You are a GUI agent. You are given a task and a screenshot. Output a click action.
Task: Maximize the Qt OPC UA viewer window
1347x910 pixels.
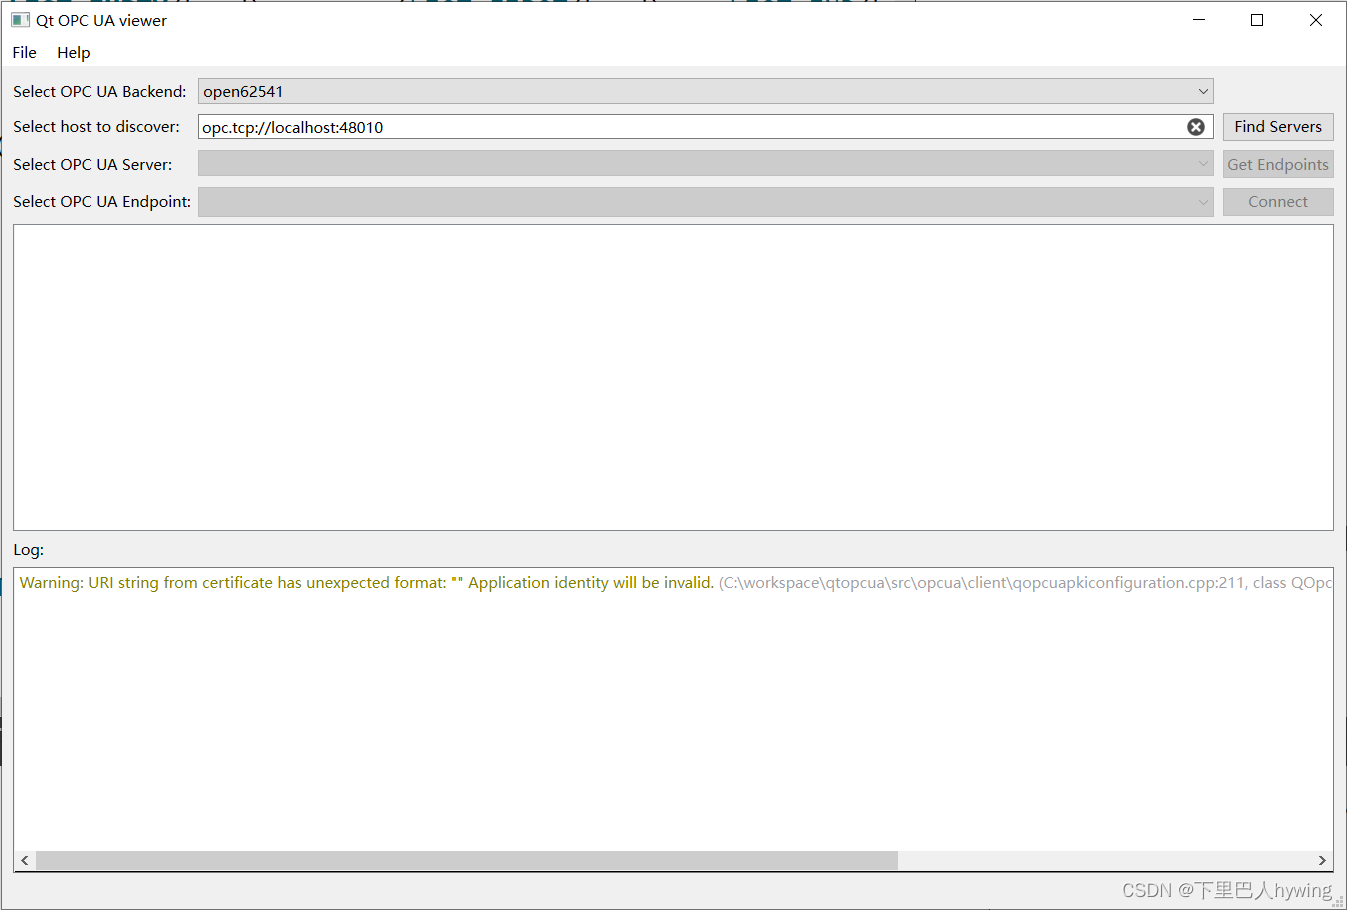1257,20
